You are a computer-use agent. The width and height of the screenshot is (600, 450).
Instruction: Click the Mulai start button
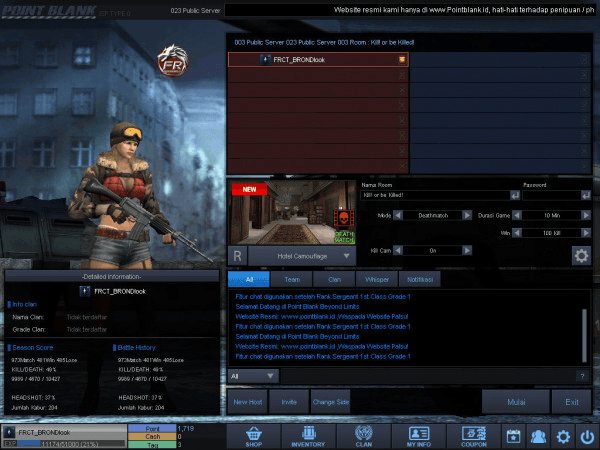[x=516, y=402]
